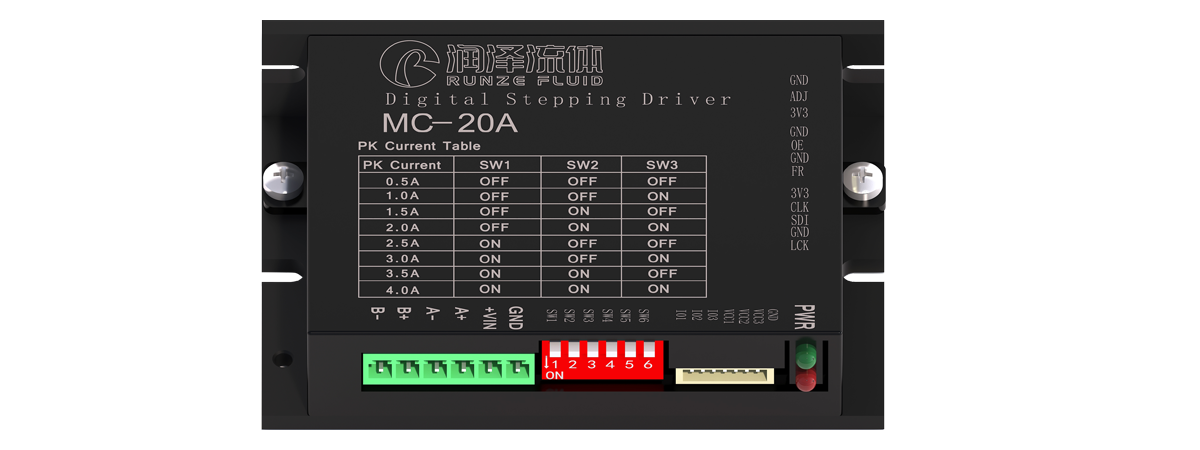Screen dimensions: 1200x450
Task: Click the +VIN terminal label
Action: (489, 319)
